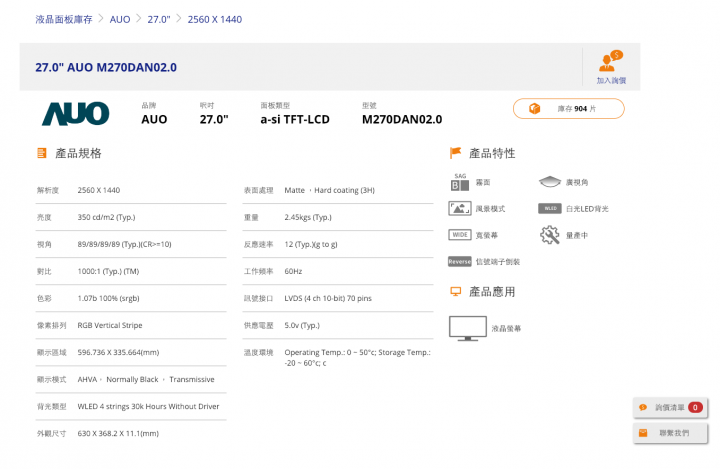Click the red 0 badge on inquiry list
The height and width of the screenshot is (469, 720).
[695, 407]
